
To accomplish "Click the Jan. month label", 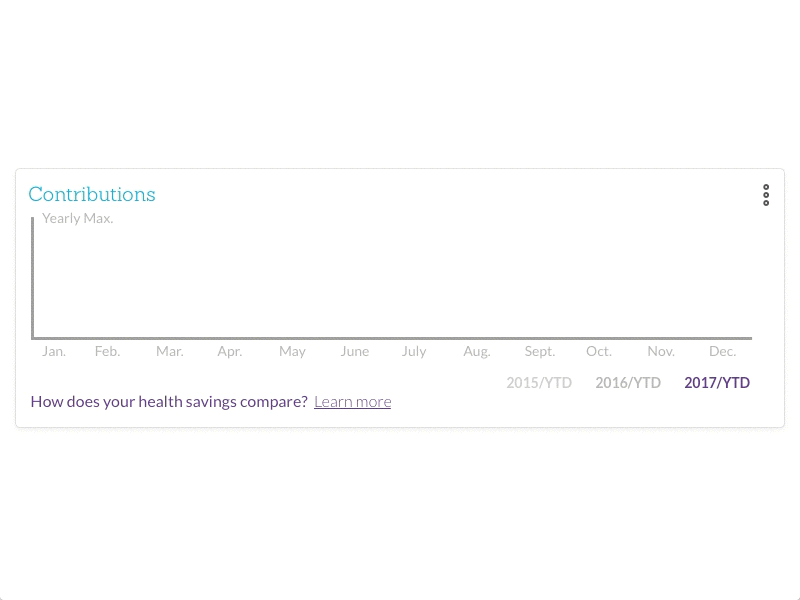I will (x=54, y=351).
